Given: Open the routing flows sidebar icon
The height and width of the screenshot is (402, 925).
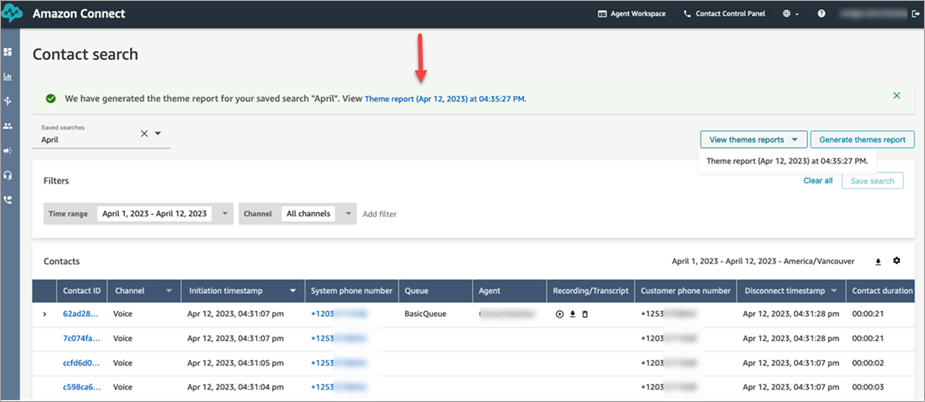Looking at the screenshot, I should coord(8,101).
